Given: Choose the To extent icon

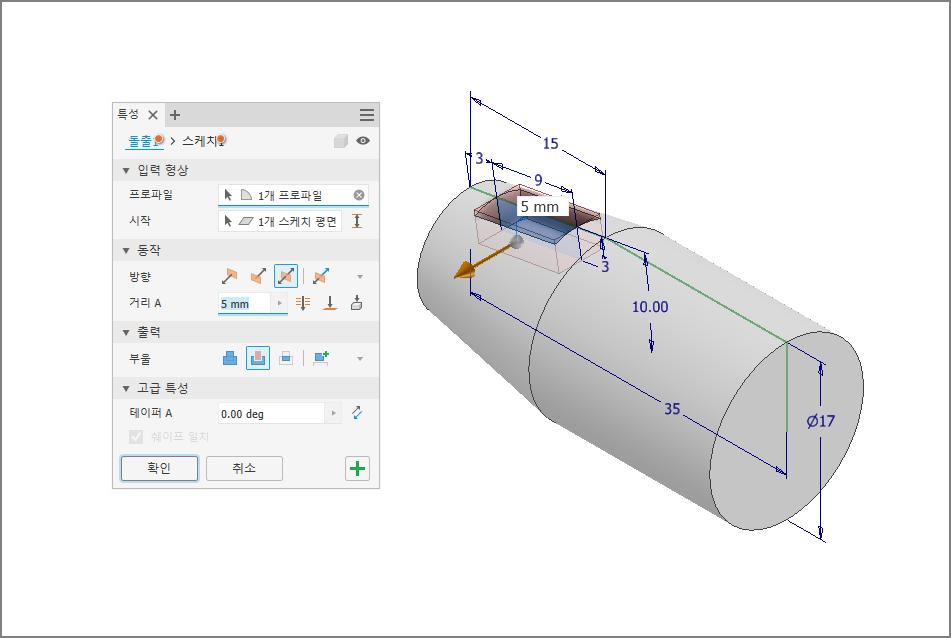Looking at the screenshot, I should (x=330, y=303).
